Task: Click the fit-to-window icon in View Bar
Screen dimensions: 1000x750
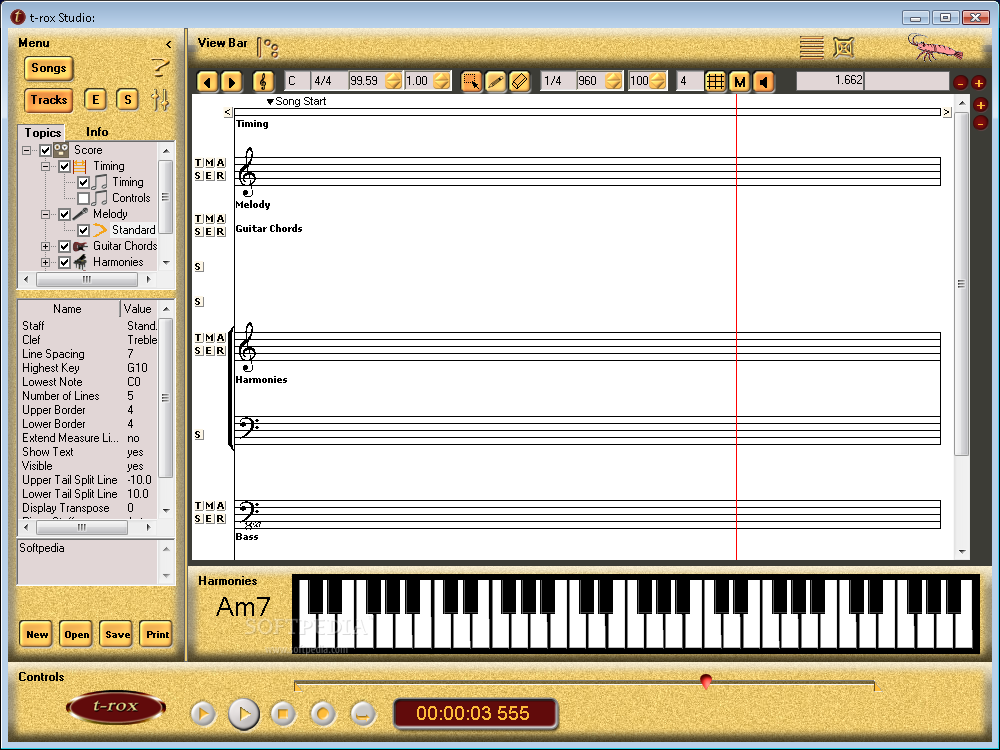Action: [843, 47]
